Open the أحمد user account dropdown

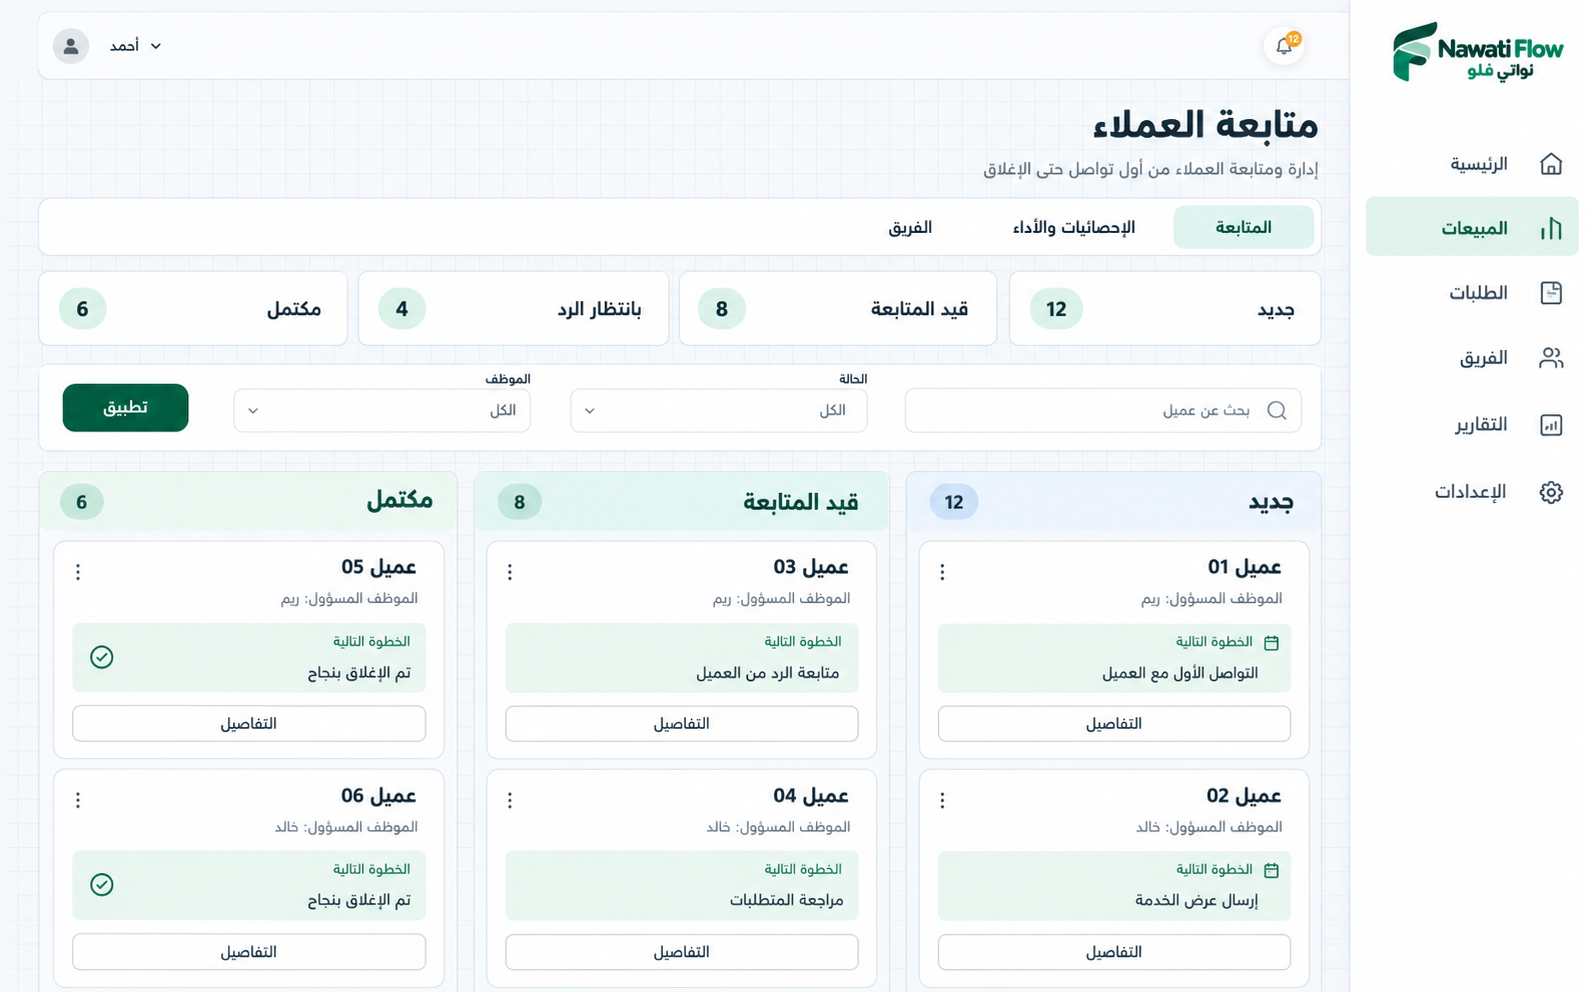(135, 46)
